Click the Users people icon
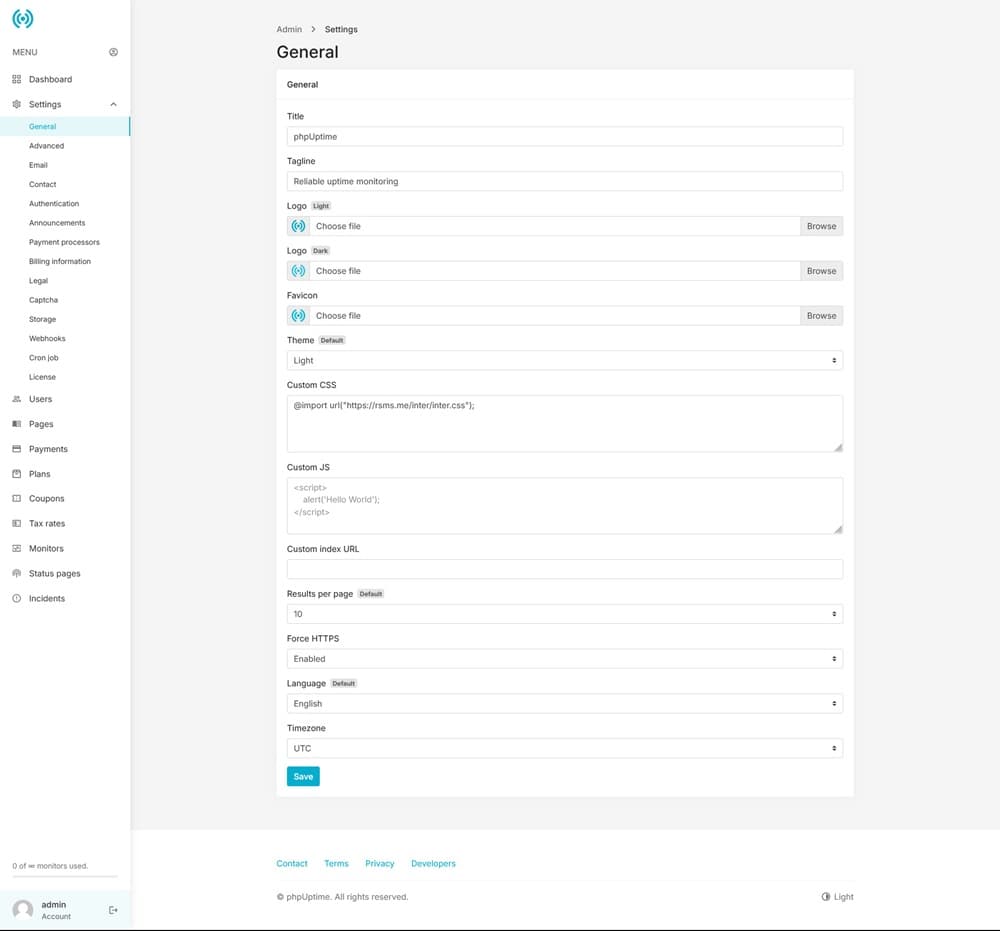This screenshot has height=931, width=1000. coord(17,399)
